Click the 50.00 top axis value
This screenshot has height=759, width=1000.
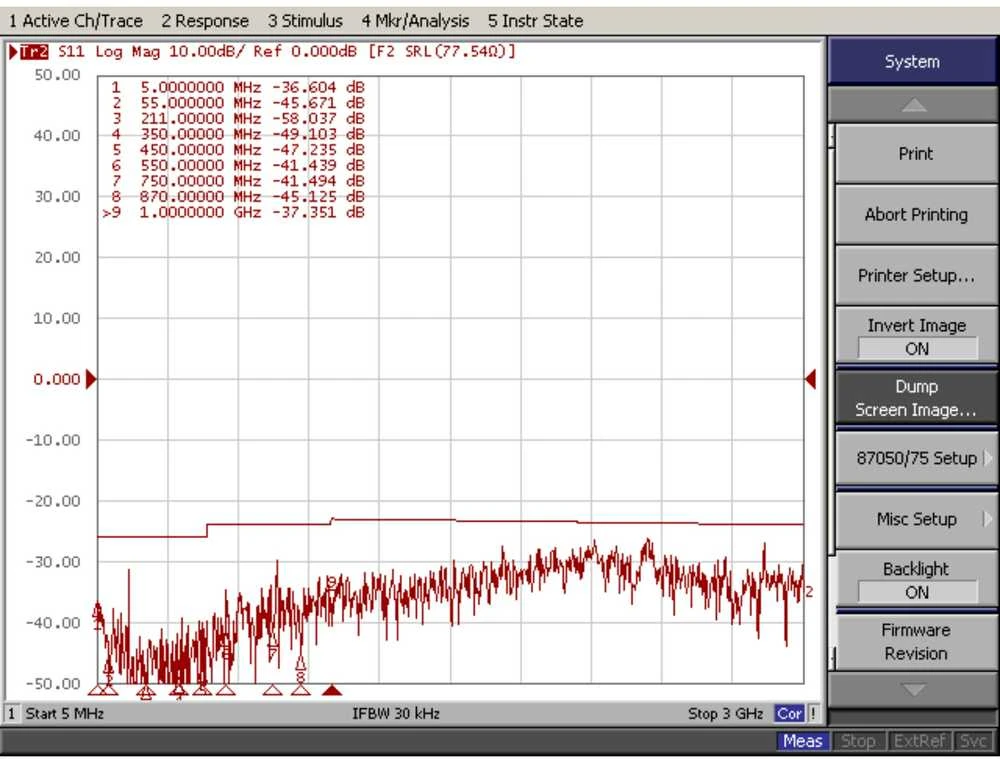57,75
